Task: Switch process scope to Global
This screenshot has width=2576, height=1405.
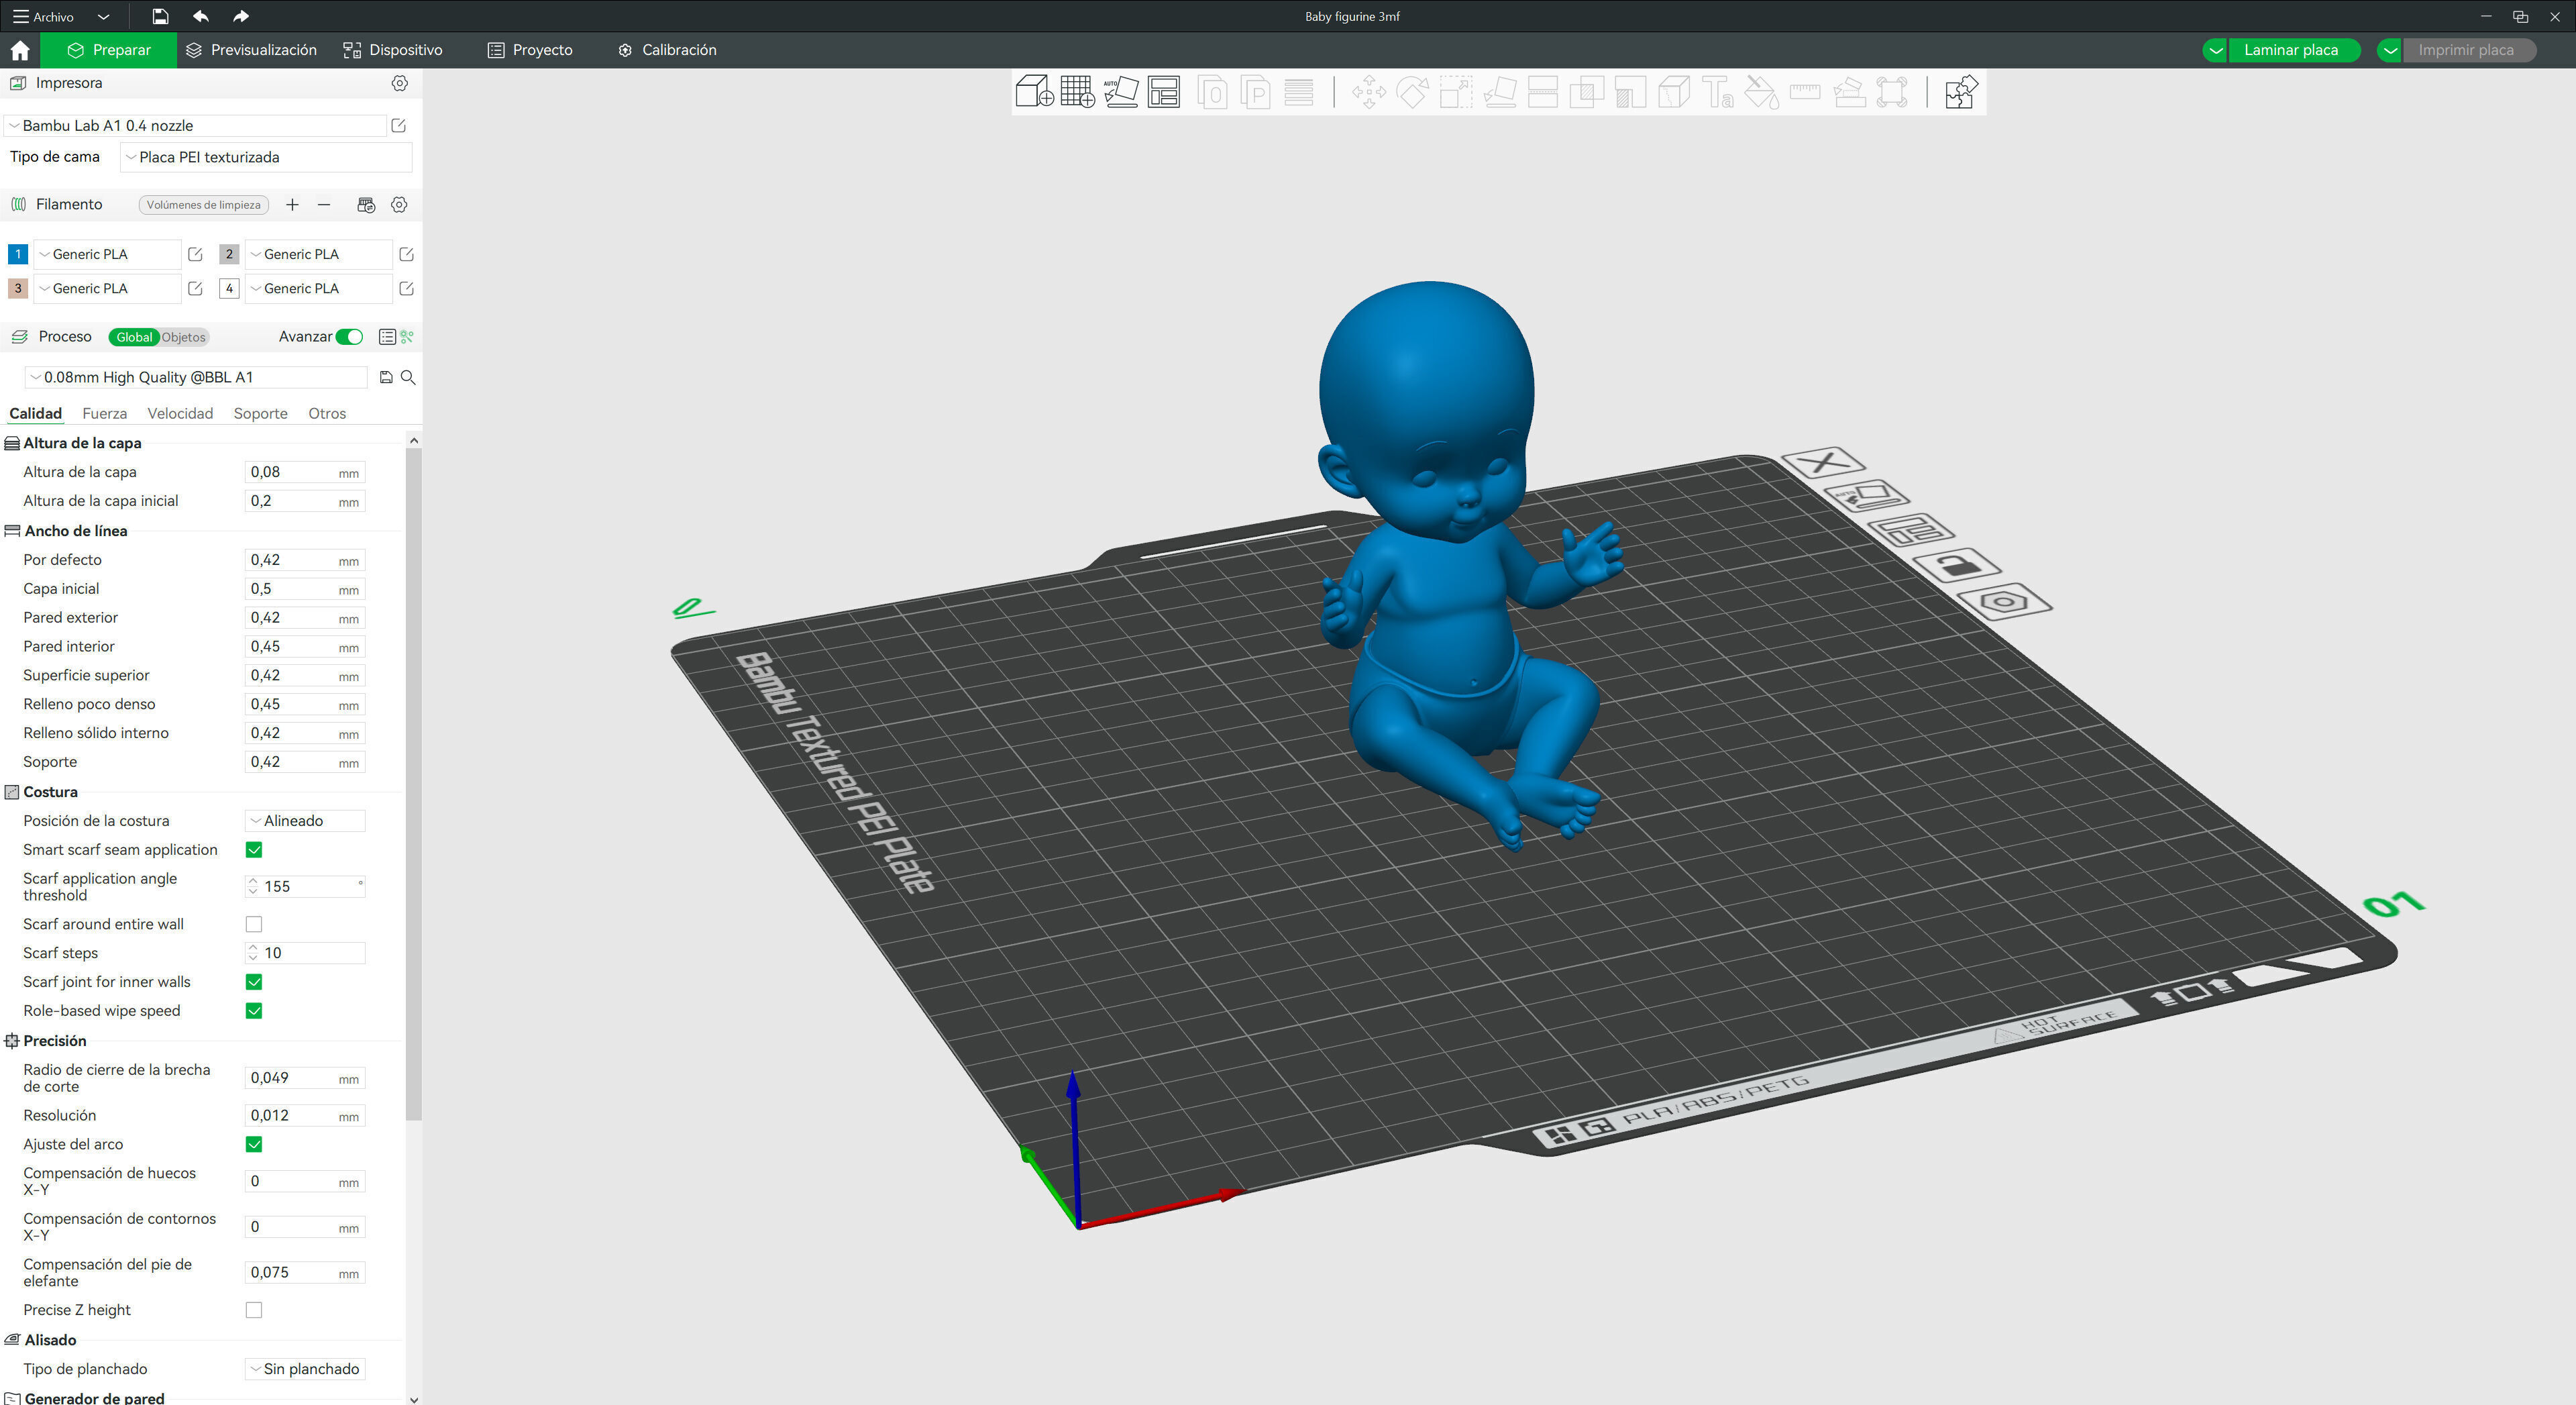Action: [134, 337]
